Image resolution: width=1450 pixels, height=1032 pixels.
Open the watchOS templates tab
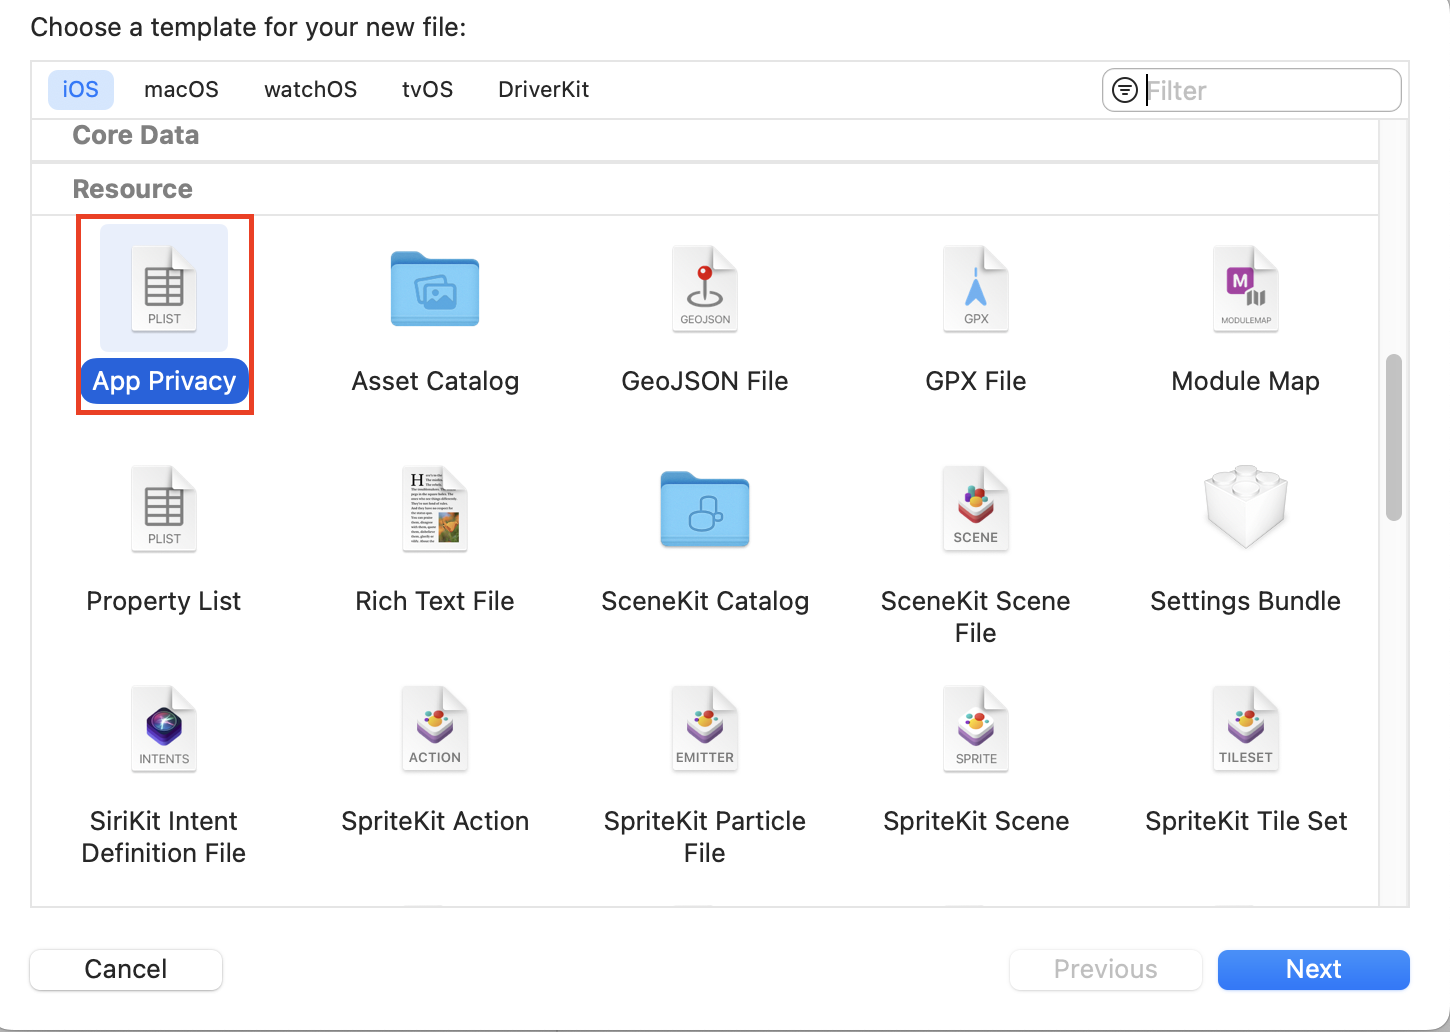(x=310, y=89)
